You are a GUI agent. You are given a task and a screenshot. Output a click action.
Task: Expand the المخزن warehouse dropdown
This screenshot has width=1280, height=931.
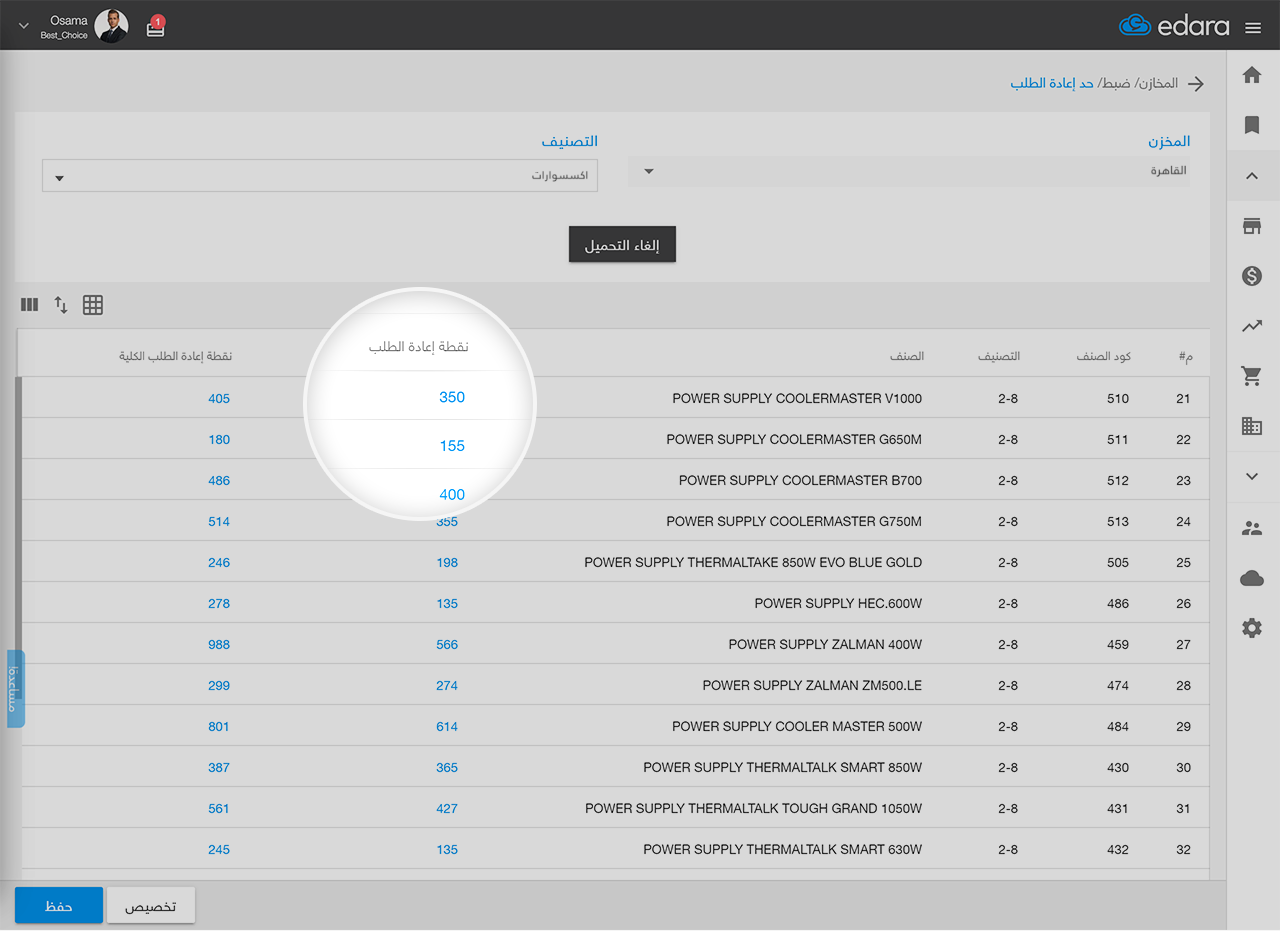pyautogui.click(x=908, y=171)
